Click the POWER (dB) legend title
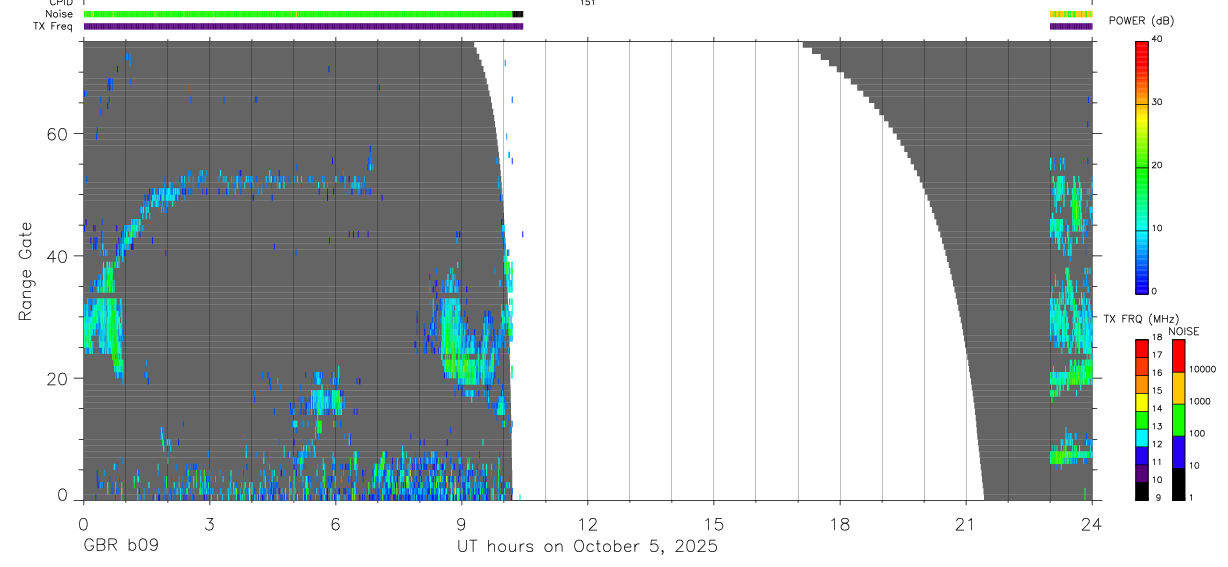The width and height of the screenshot is (1228, 567). click(x=1141, y=21)
